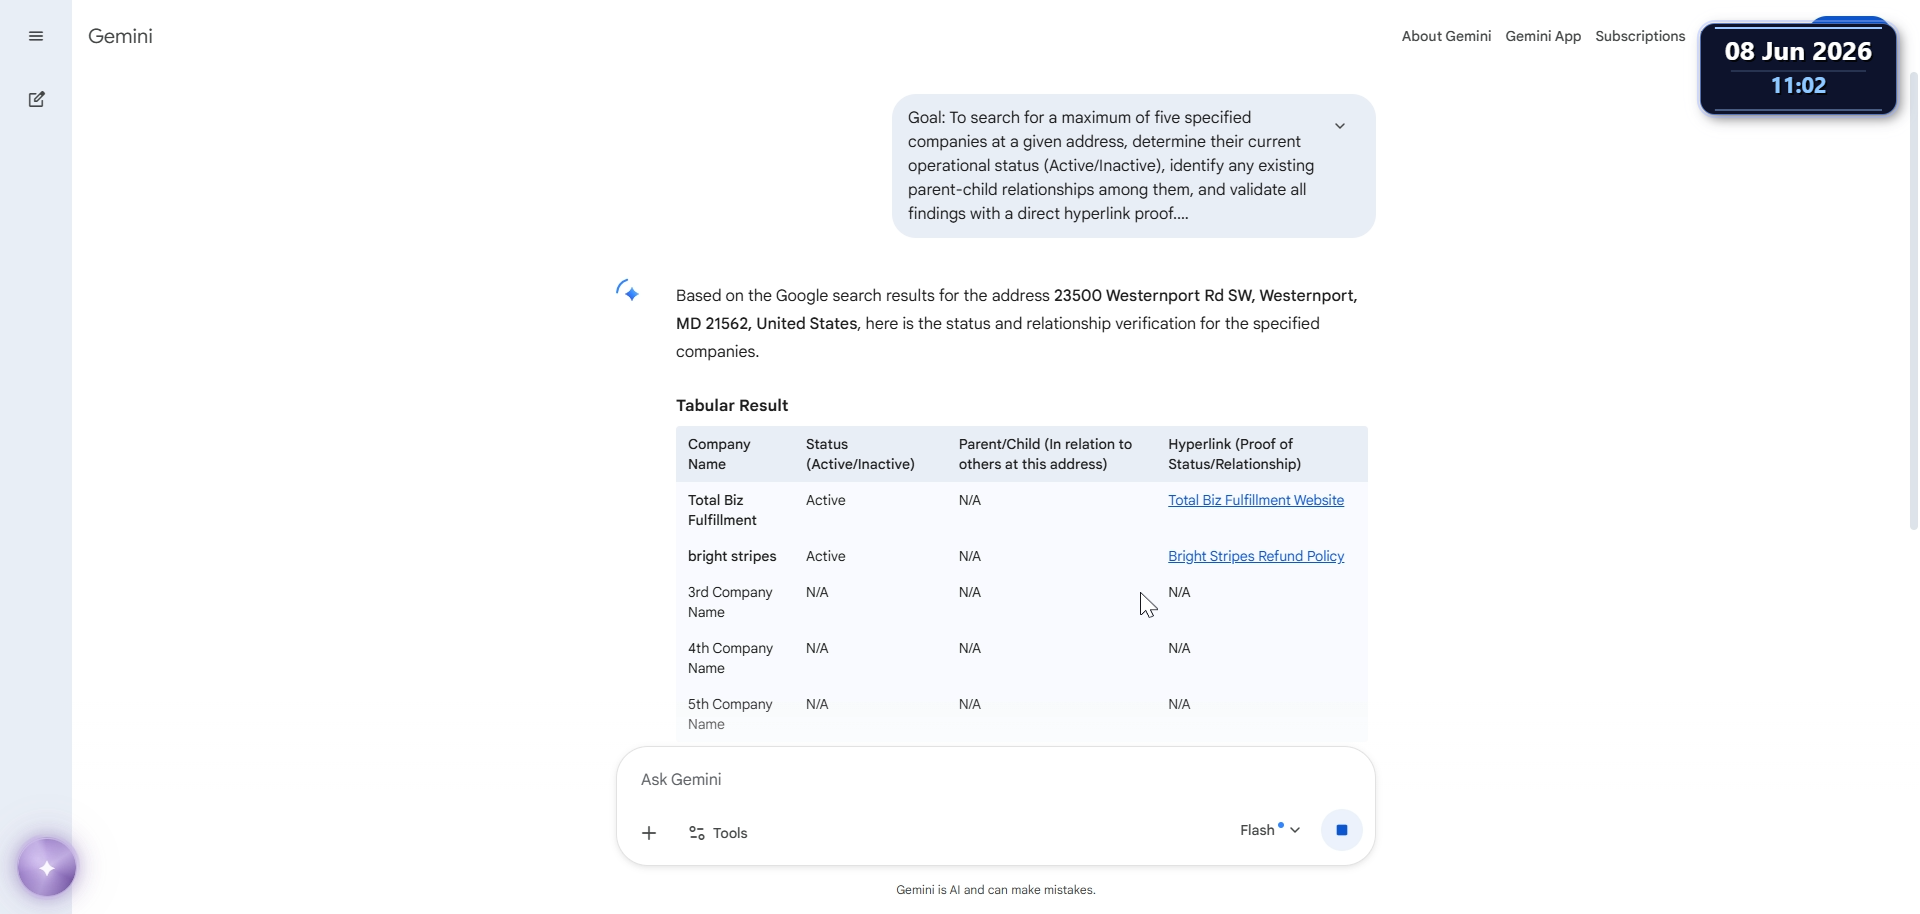Viewport: 1920px width, 914px height.
Task: Click the plus upload icon
Action: (x=649, y=833)
